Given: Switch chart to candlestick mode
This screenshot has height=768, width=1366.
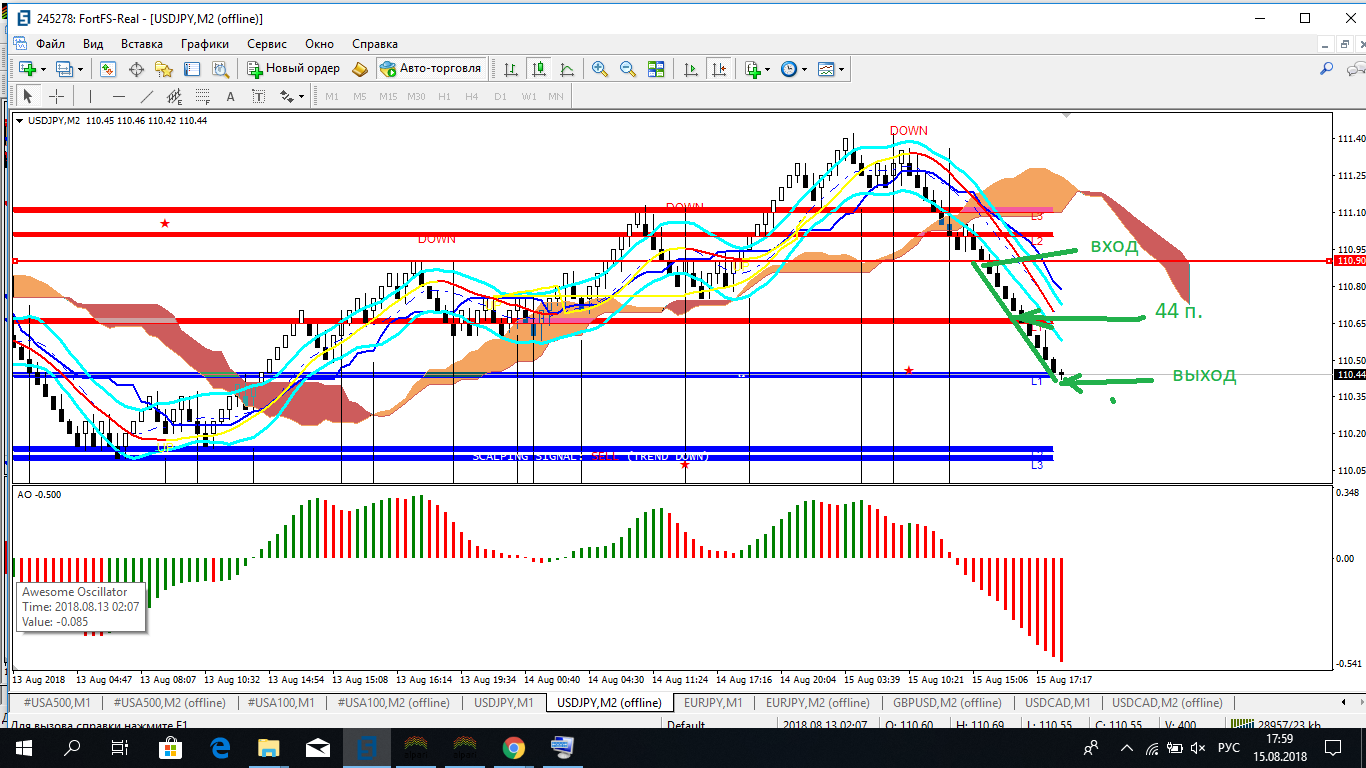Looking at the screenshot, I should [x=539, y=69].
